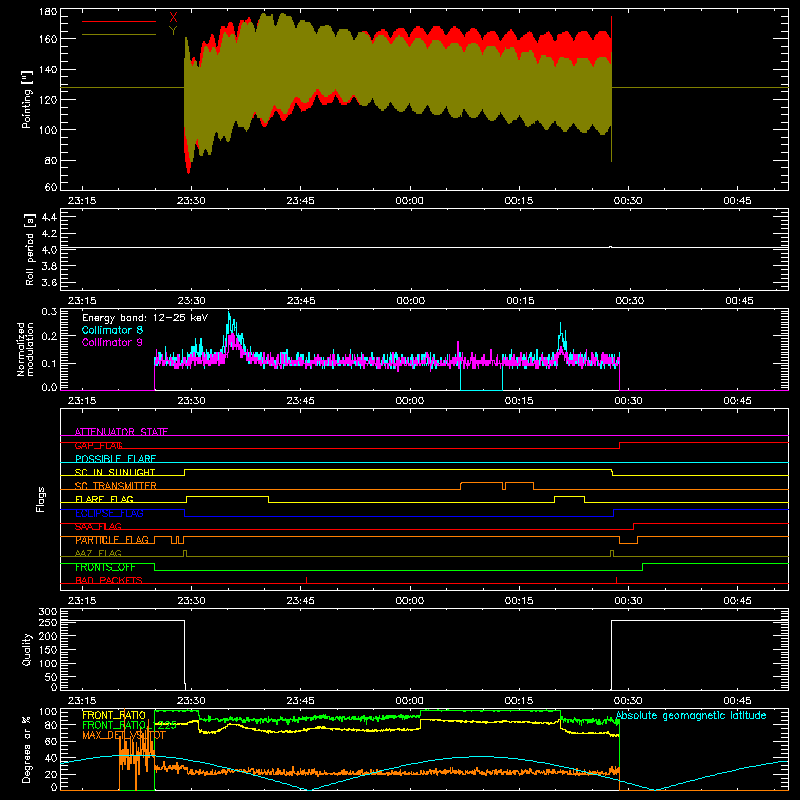Click the orange MAX_DET_VS_TOT legend label
The width and height of the screenshot is (800, 800).
pyautogui.click(x=124, y=735)
